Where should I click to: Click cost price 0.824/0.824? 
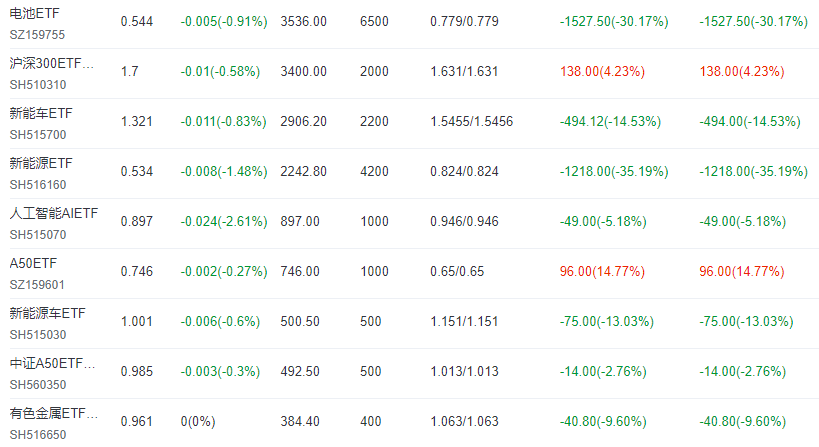(464, 172)
